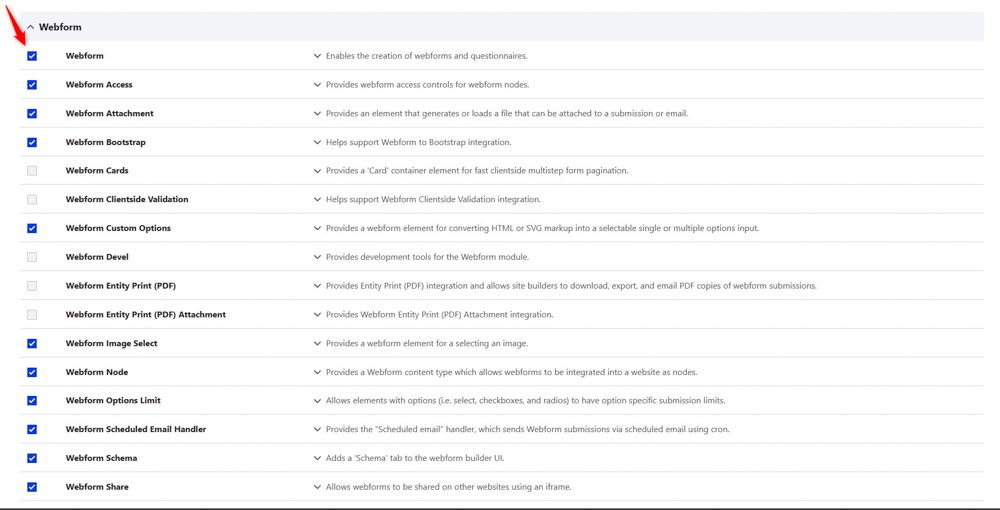Expand the Webform Share description chevron
This screenshot has width=1000, height=510.
(318, 487)
